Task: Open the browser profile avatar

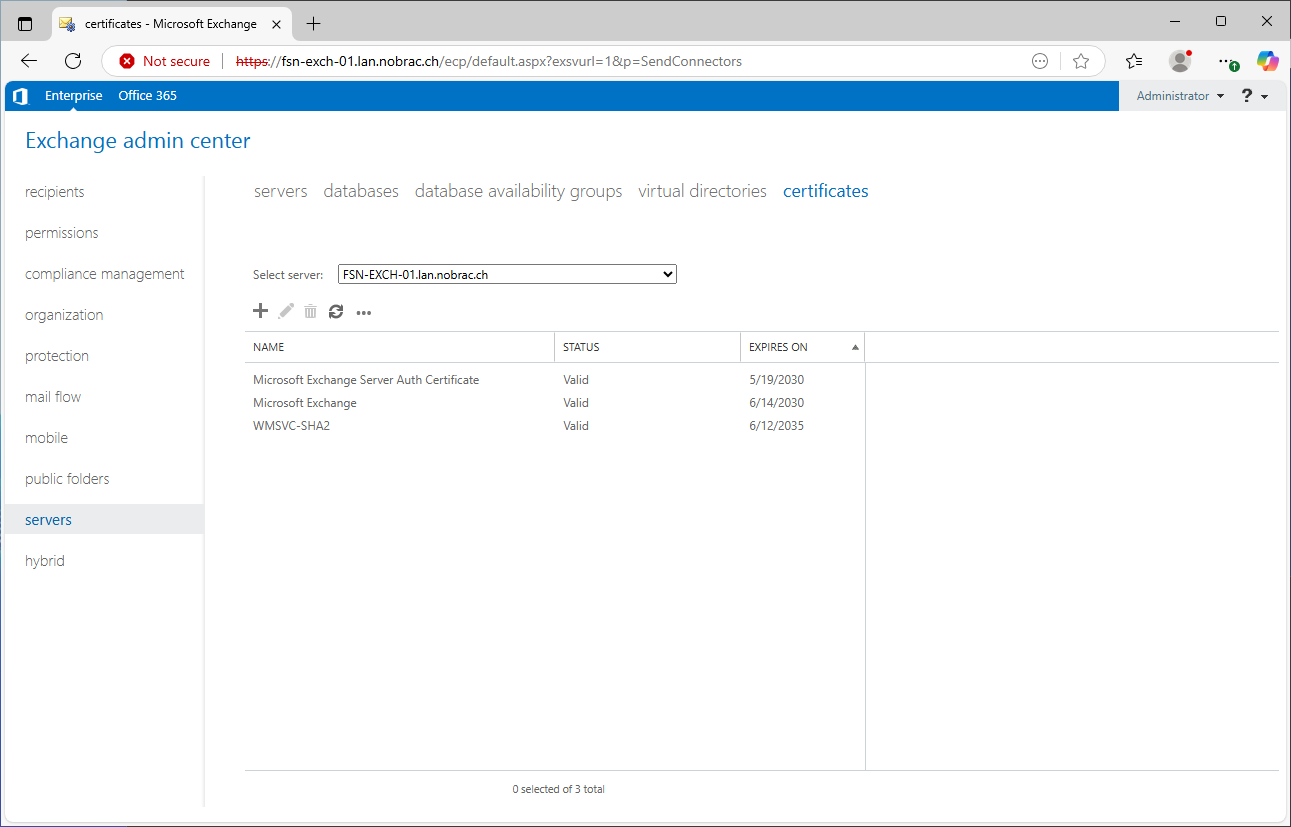Action: tap(1180, 61)
